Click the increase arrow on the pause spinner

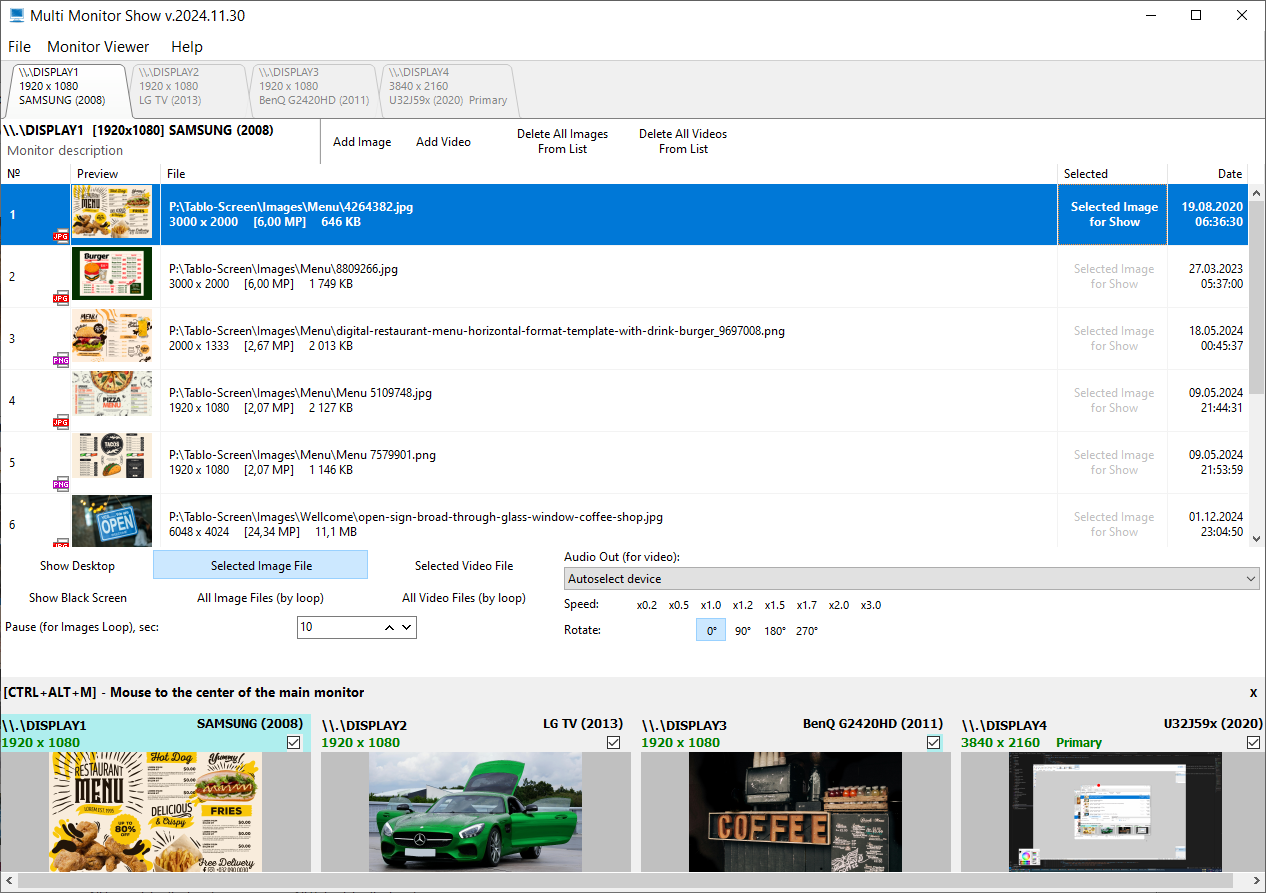(x=389, y=627)
